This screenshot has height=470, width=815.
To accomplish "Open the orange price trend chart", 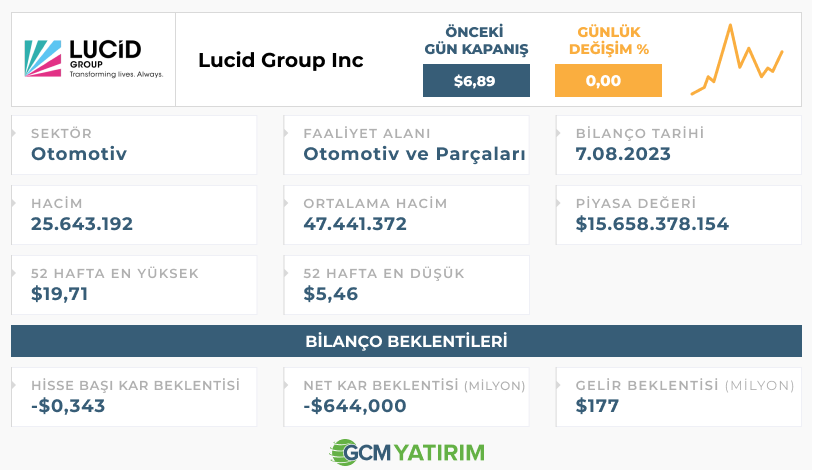I will 737,59.
